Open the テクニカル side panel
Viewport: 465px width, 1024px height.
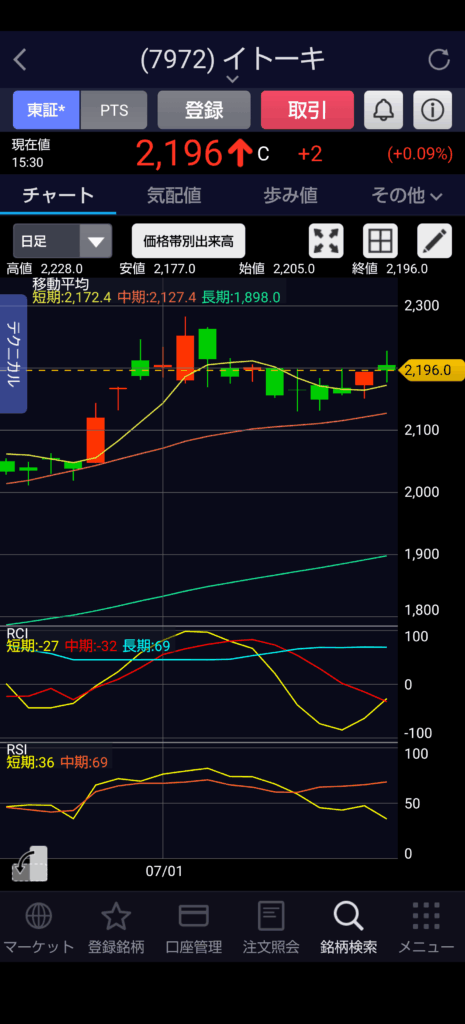coord(14,353)
